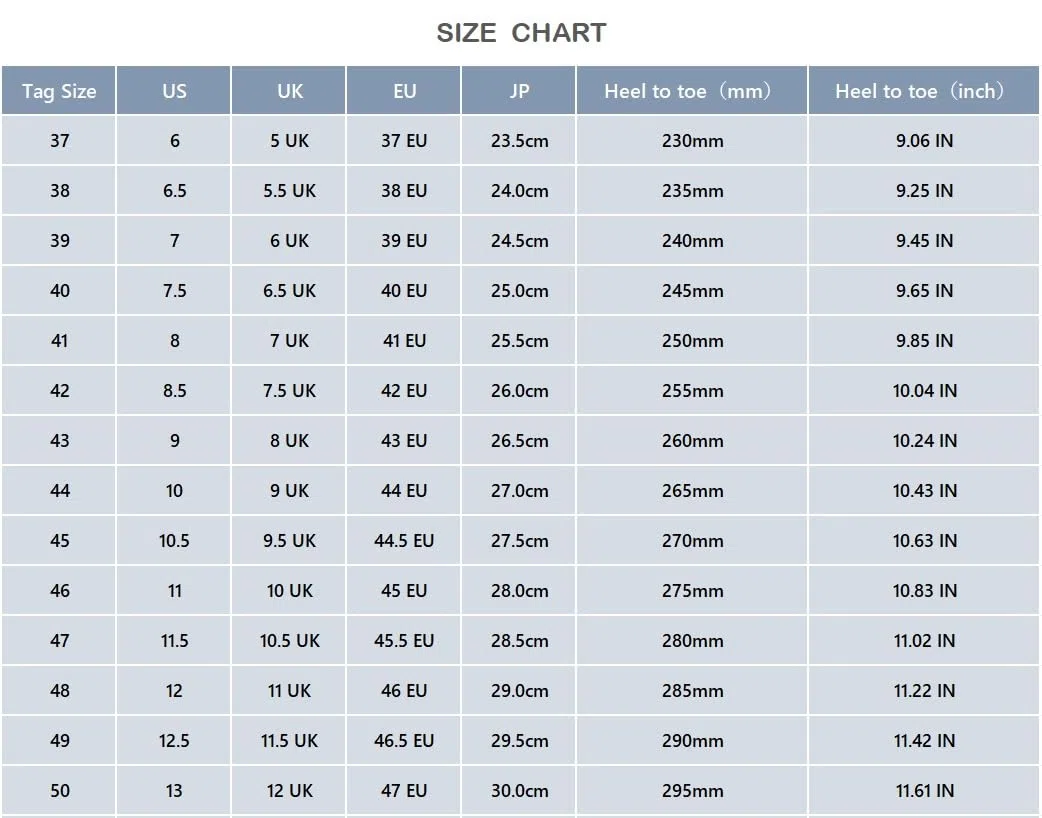Click the JP column header

click(x=519, y=90)
